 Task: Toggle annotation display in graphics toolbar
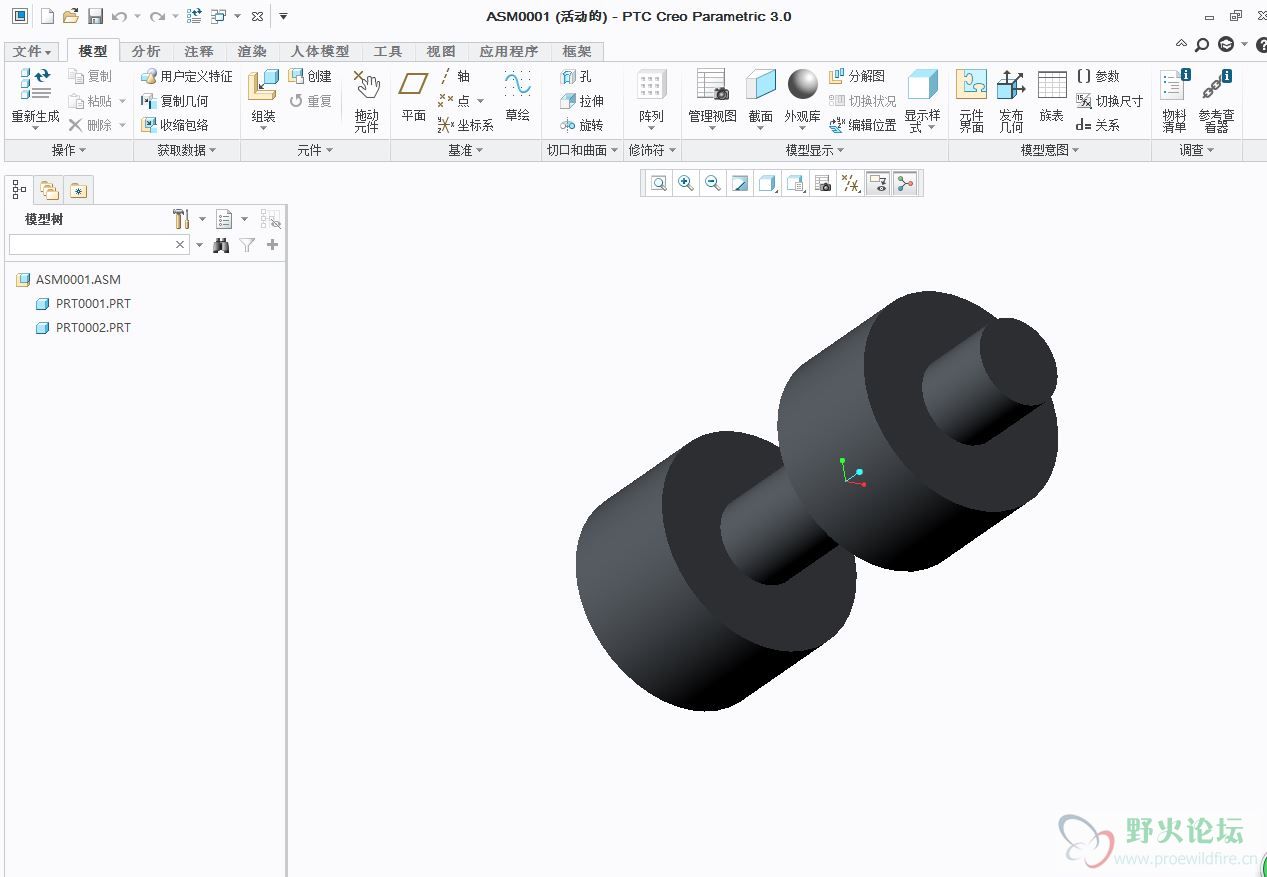coord(878,183)
